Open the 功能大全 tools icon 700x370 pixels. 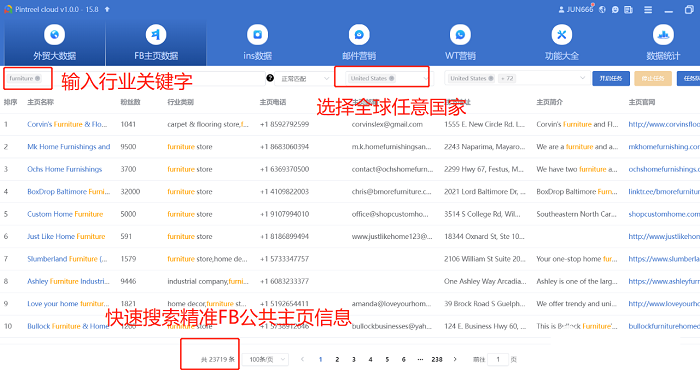pos(562,35)
